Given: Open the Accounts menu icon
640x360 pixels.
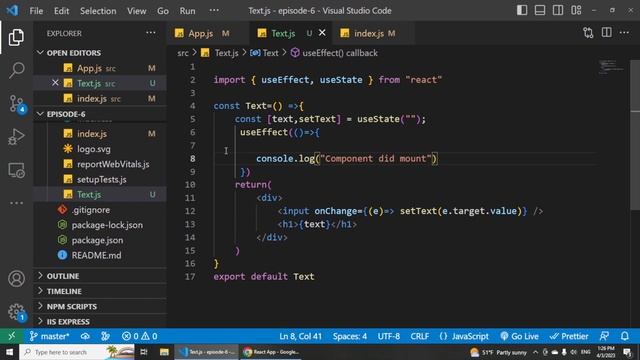Looking at the screenshot, I should (16, 279).
